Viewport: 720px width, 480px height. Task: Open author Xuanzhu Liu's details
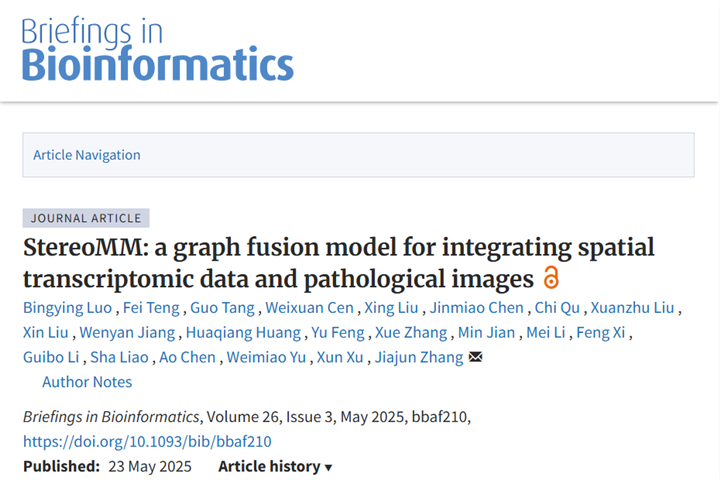[632, 308]
